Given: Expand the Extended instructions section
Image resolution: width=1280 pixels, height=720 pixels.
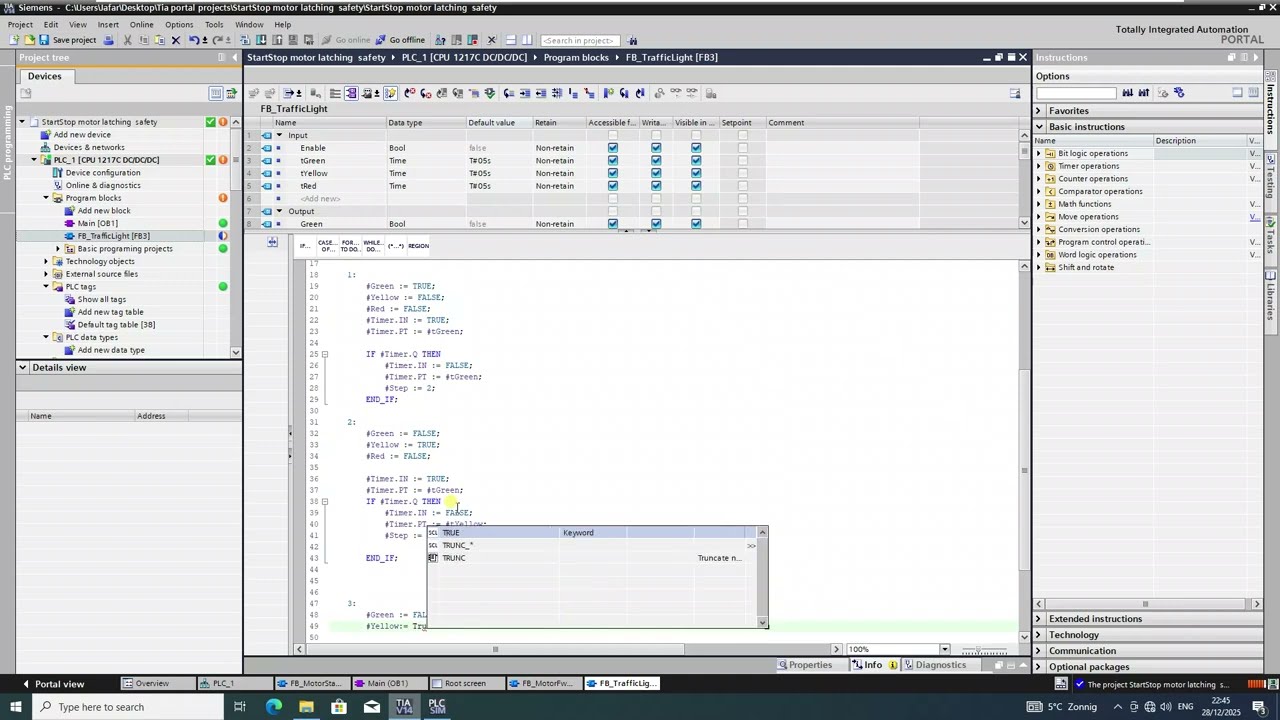Looking at the screenshot, I should click(x=1038, y=619).
